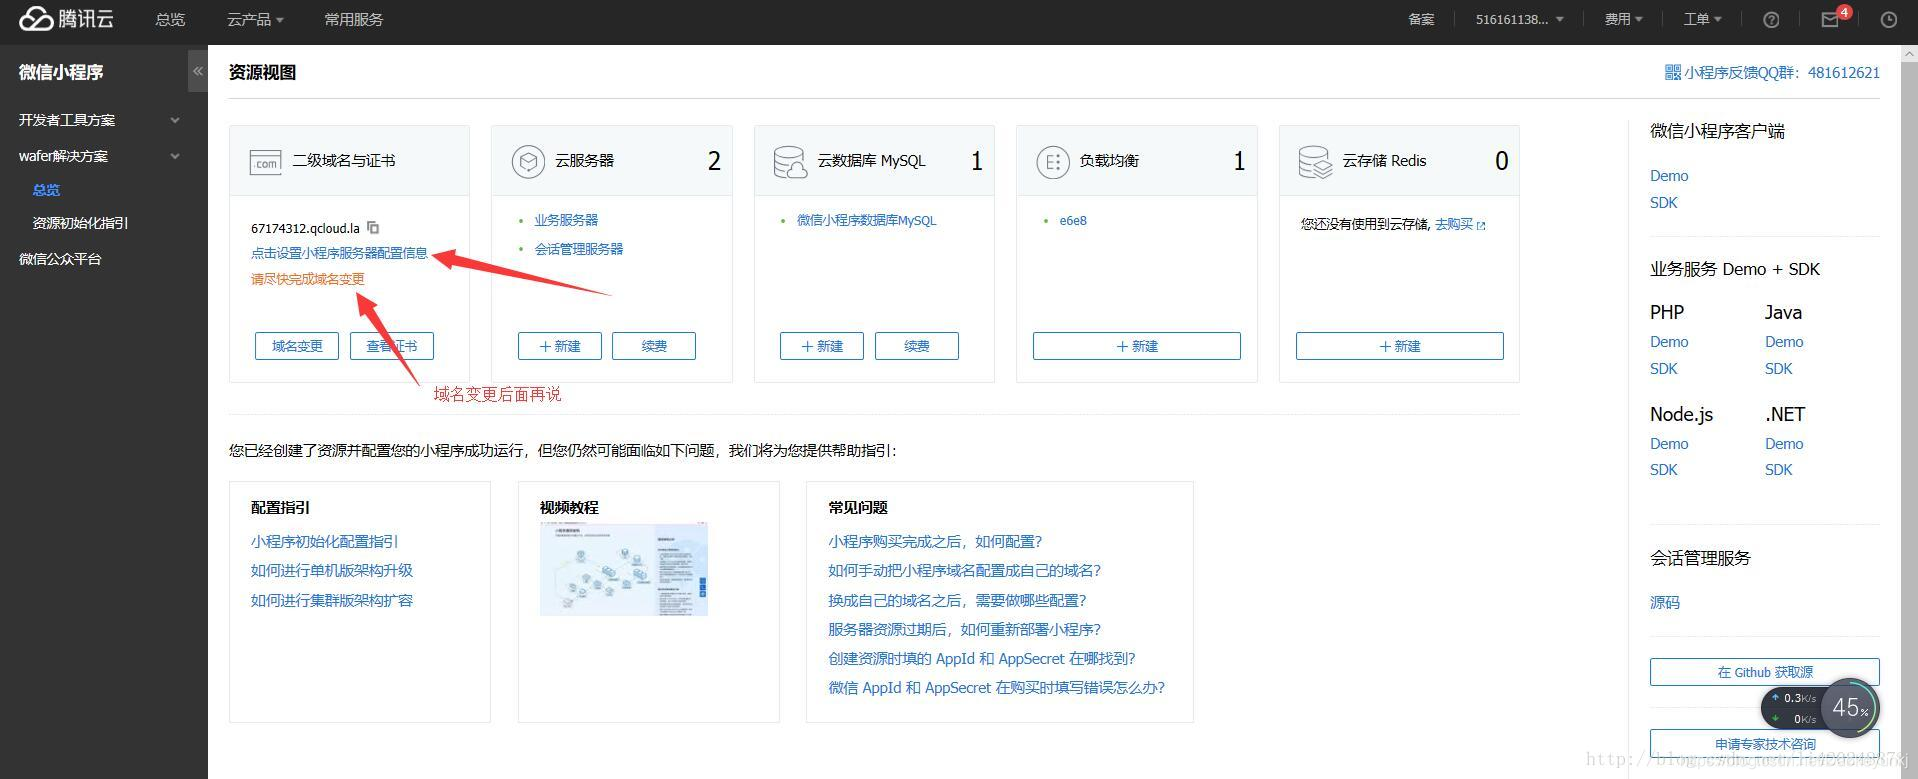Open the 业务服务器 link
1918x779 pixels.
[566, 220]
